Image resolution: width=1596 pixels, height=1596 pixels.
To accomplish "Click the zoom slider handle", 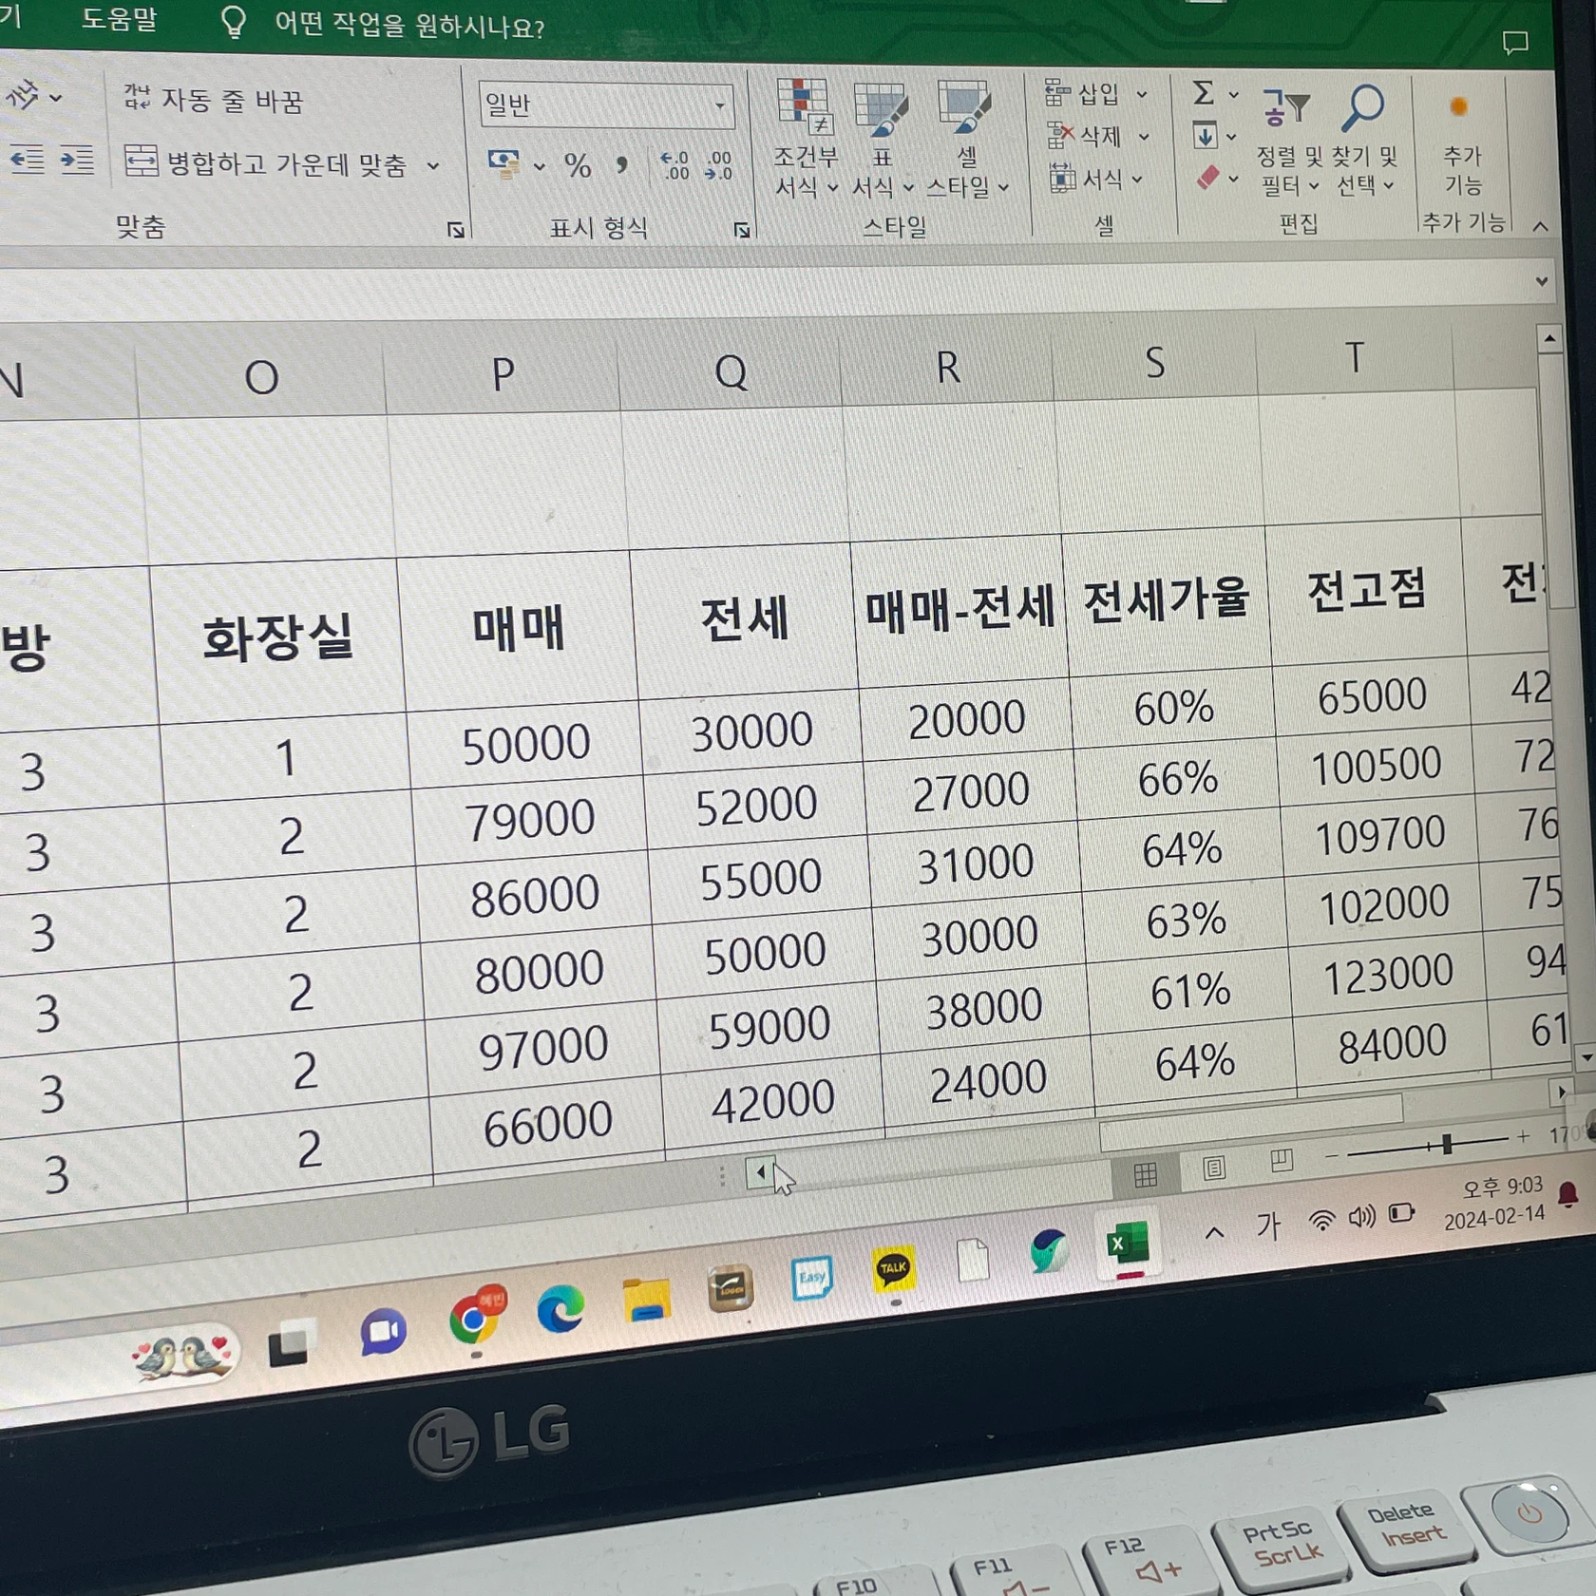I will tap(1446, 1145).
